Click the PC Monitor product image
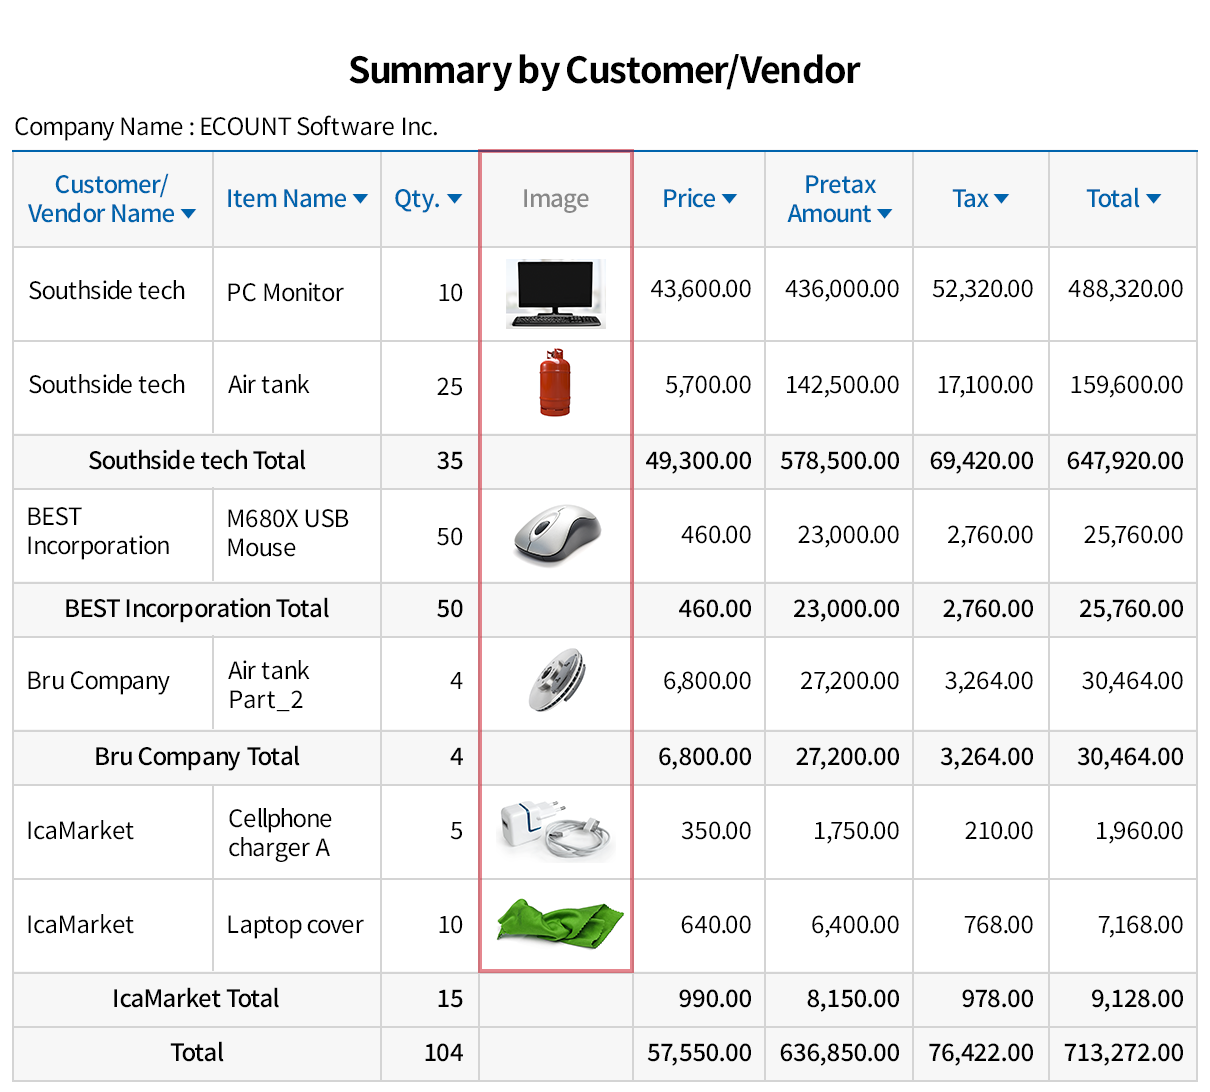Image resolution: width=1210 pixels, height=1092 pixels. (x=555, y=293)
